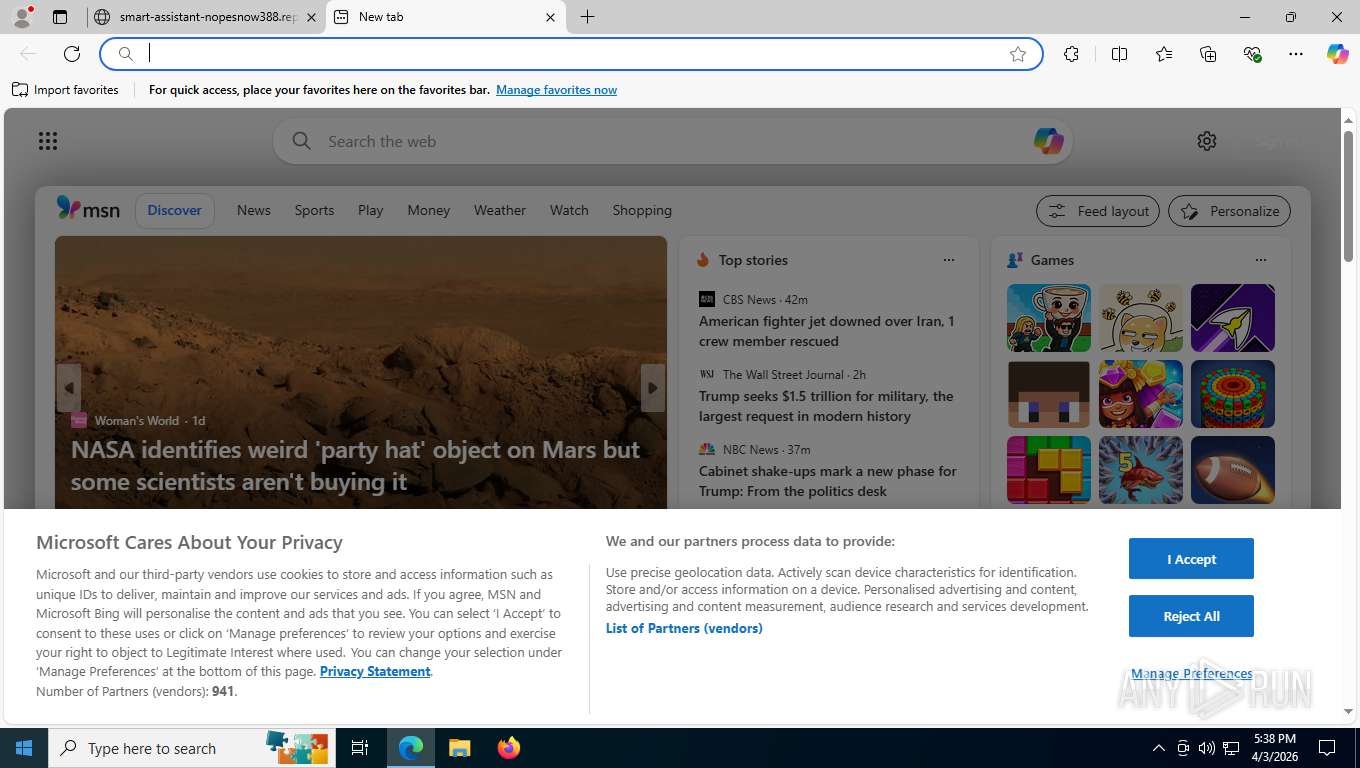Open the Shopping tab

coord(642,210)
